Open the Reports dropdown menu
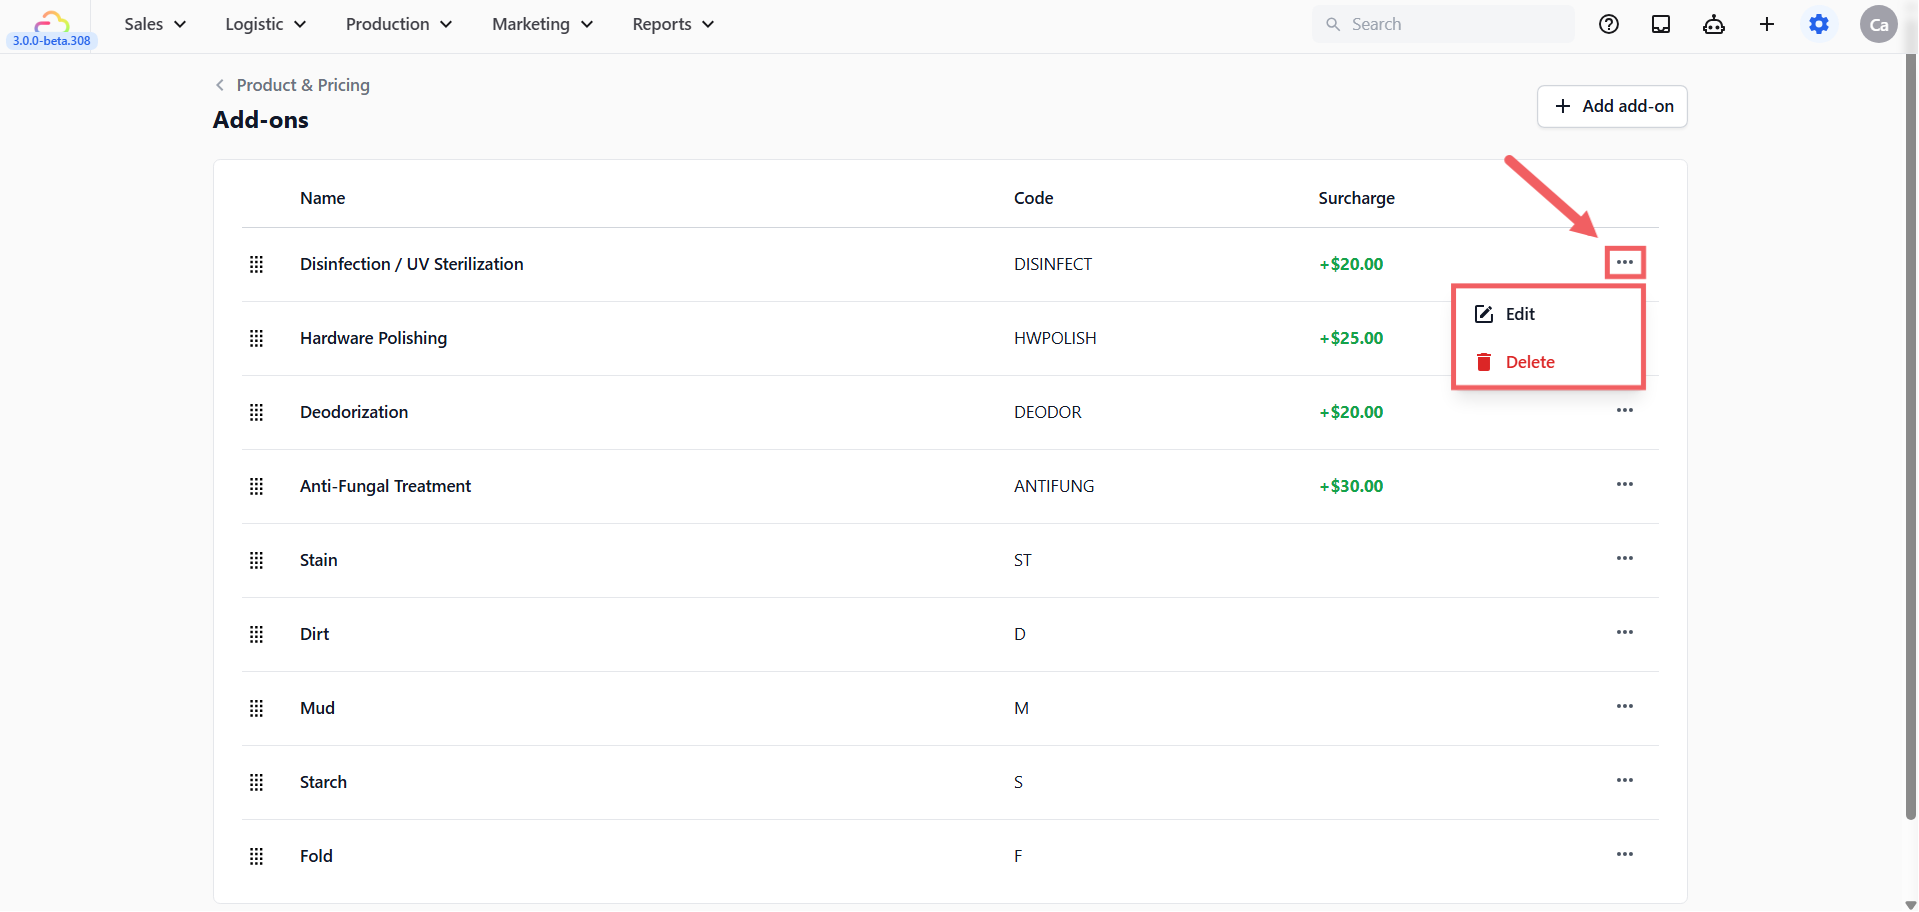1919x912 pixels. click(x=673, y=24)
